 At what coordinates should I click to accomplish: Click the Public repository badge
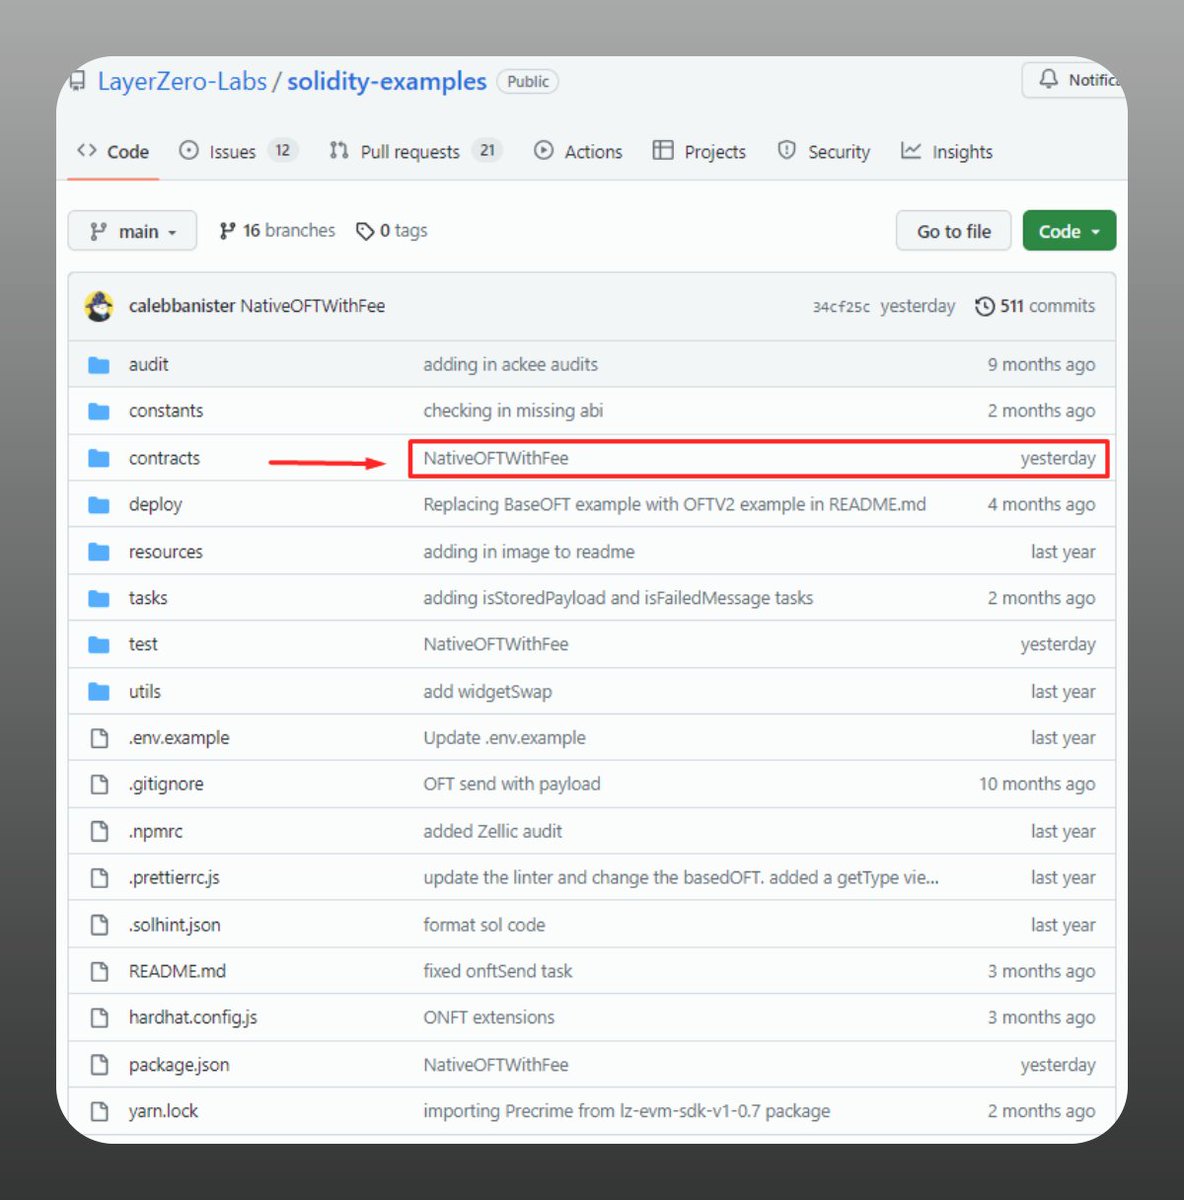(x=528, y=82)
